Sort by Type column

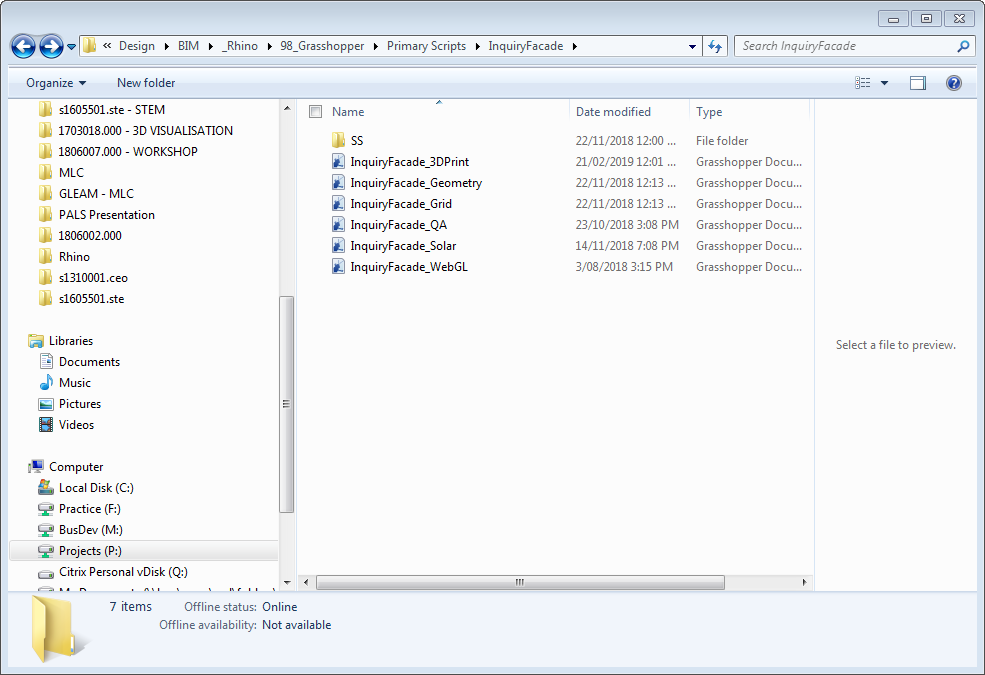709,112
